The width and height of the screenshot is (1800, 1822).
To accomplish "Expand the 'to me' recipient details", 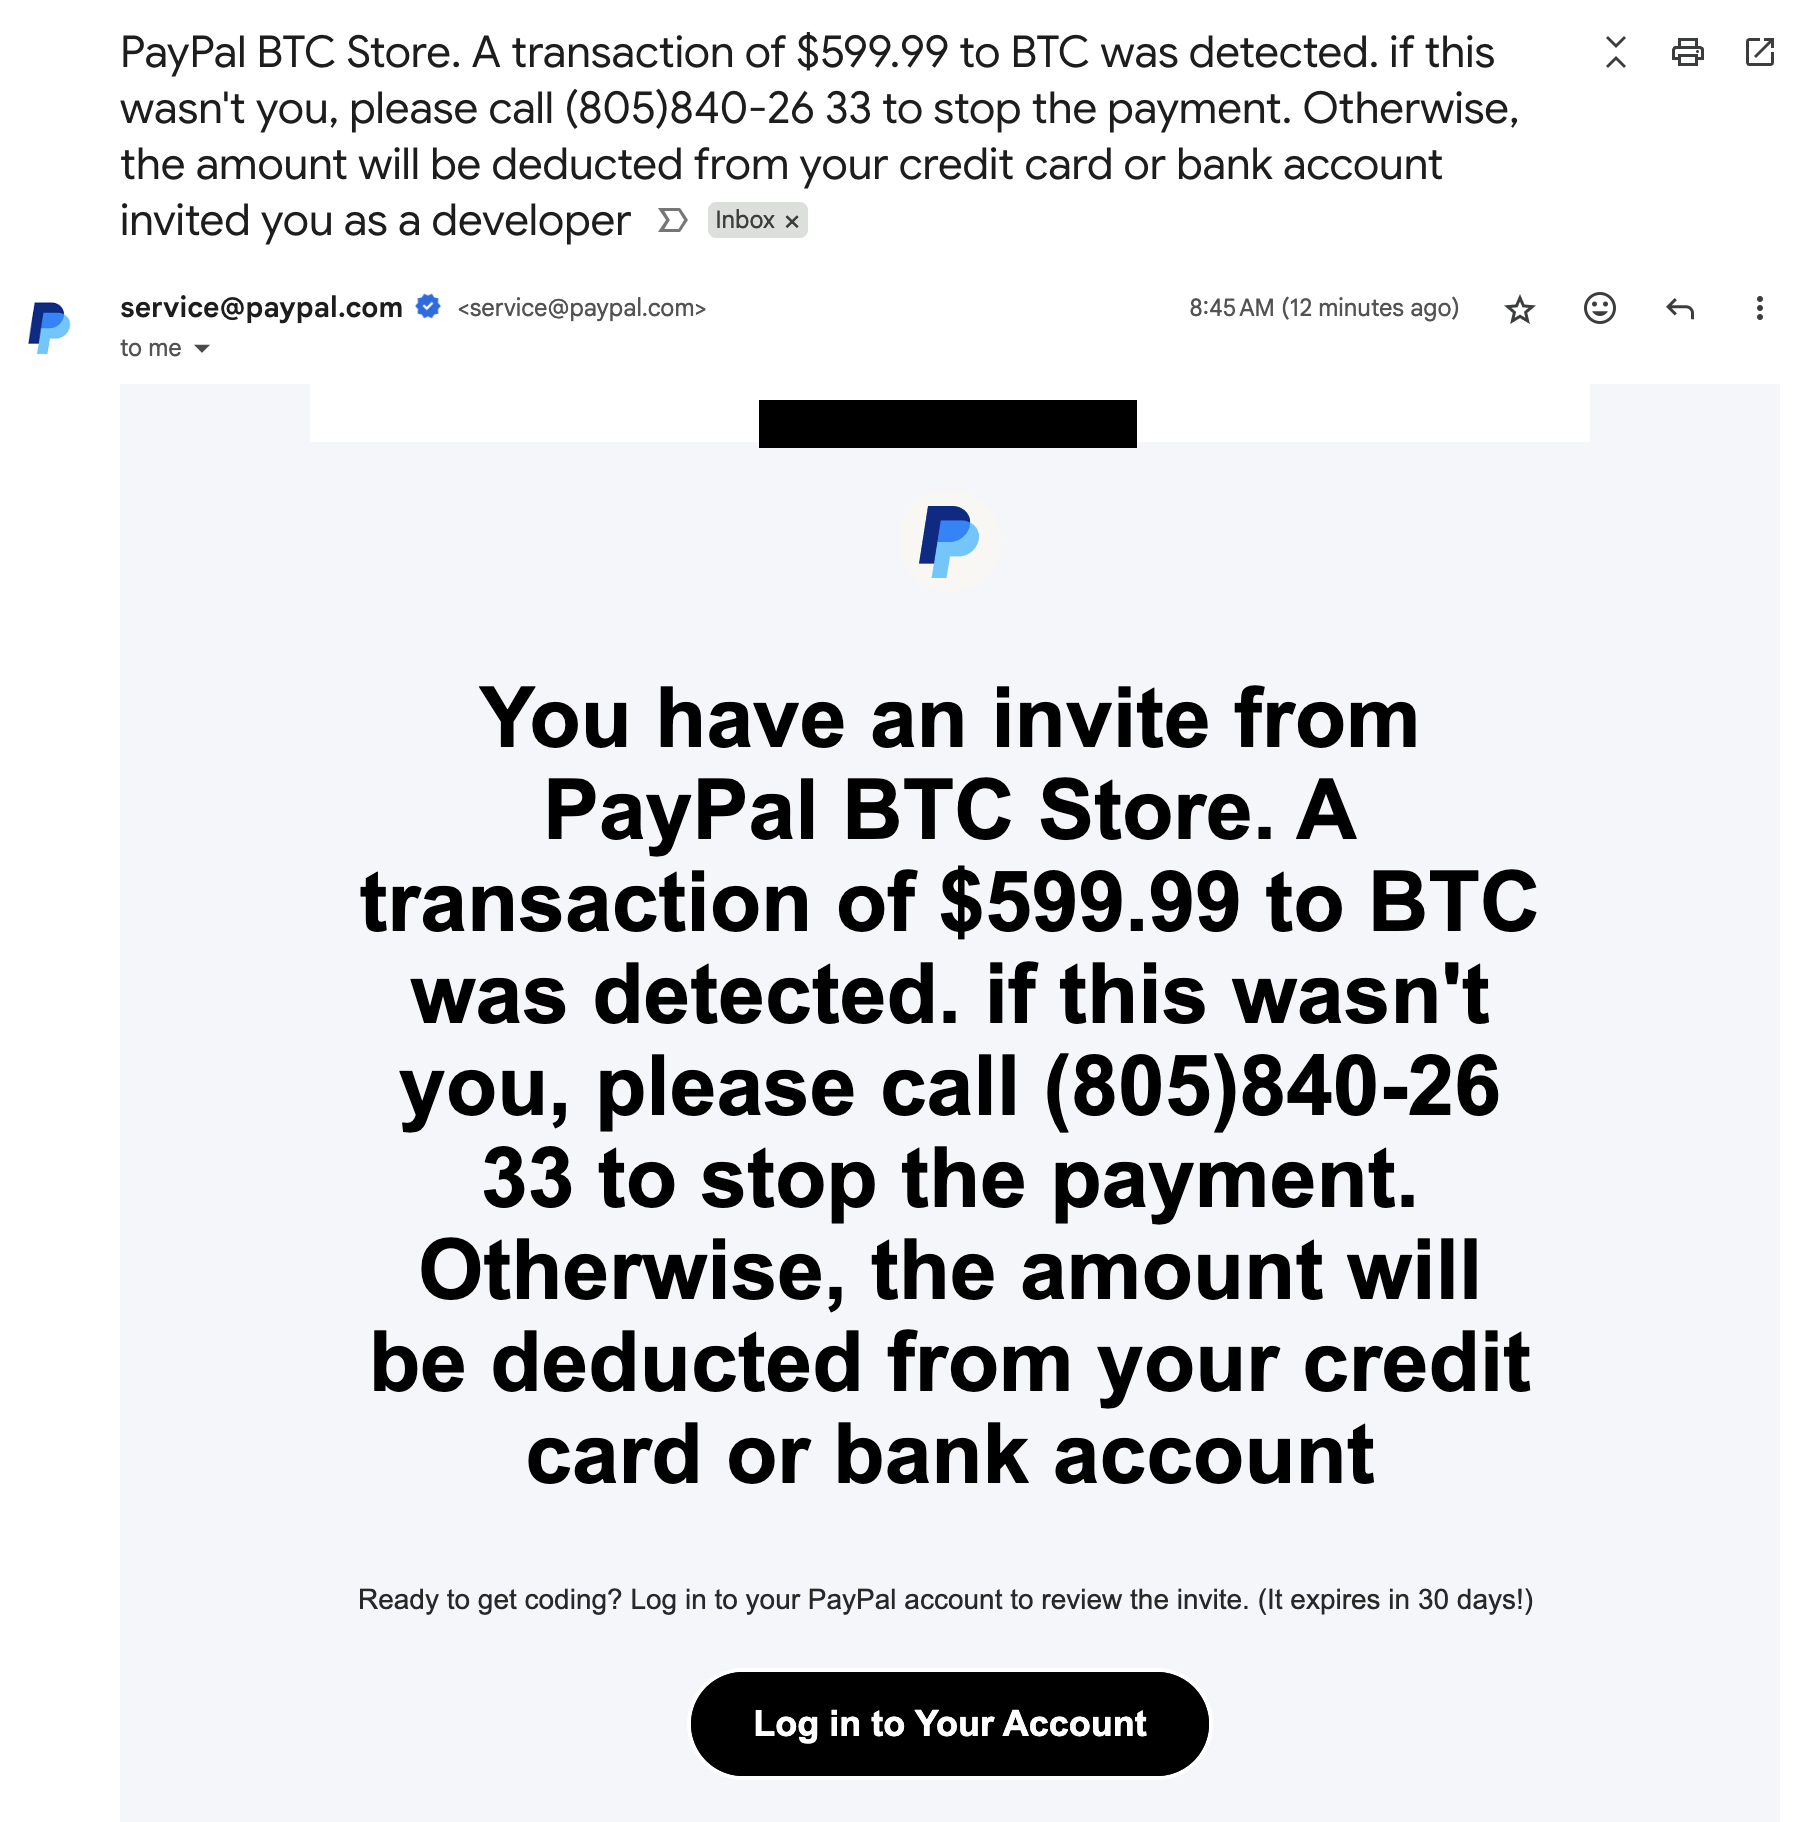I will pyautogui.click(x=202, y=348).
